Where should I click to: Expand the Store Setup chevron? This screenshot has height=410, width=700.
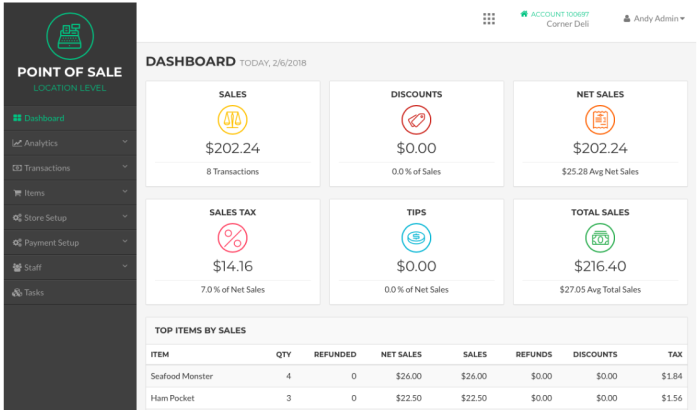[125, 217]
